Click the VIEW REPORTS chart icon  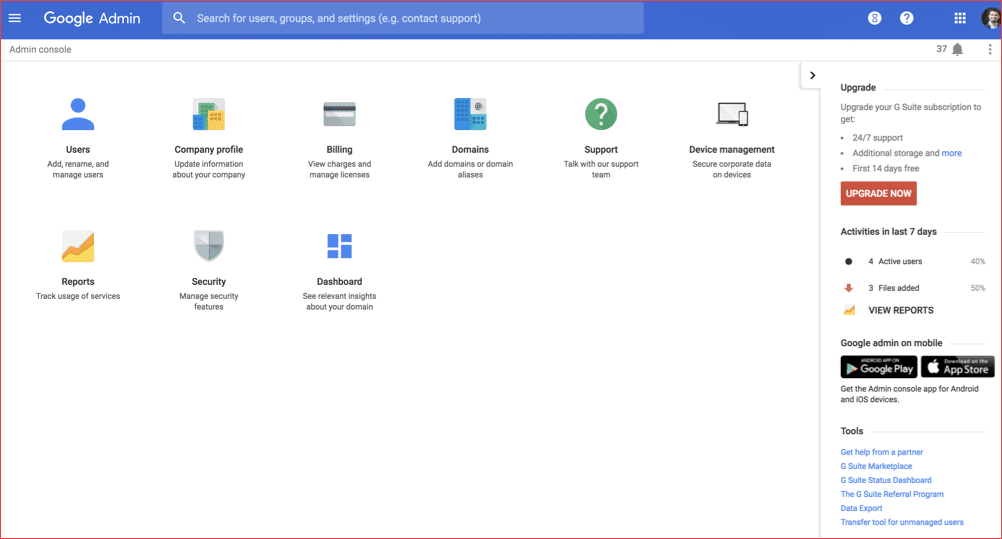pos(849,310)
